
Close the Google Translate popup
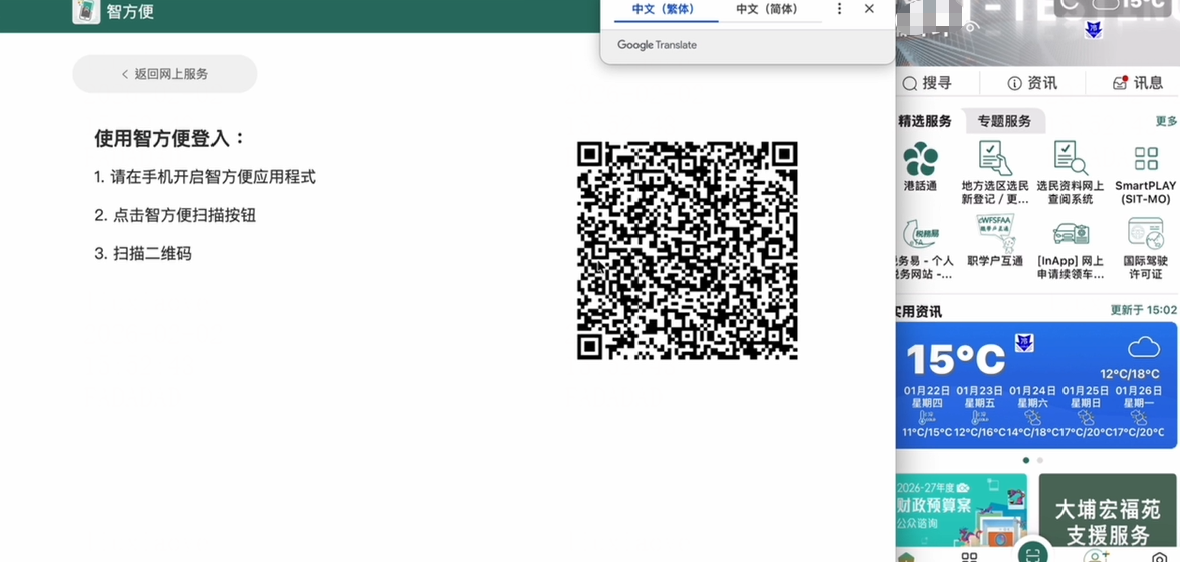tap(869, 9)
